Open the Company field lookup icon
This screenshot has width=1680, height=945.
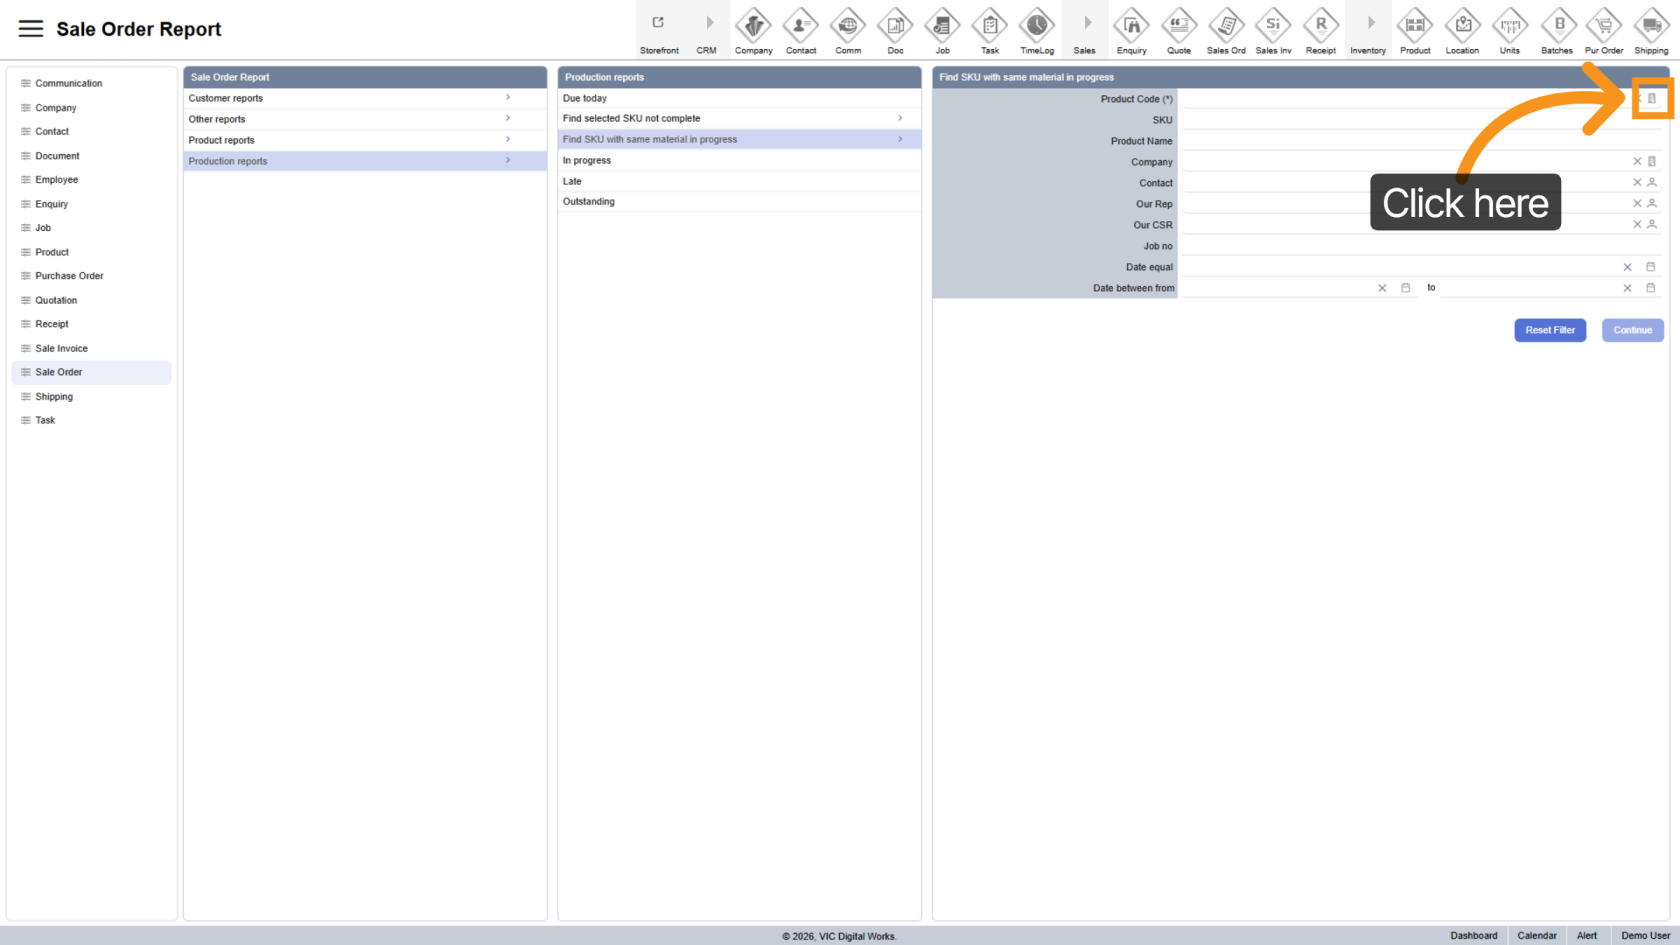pos(1652,161)
